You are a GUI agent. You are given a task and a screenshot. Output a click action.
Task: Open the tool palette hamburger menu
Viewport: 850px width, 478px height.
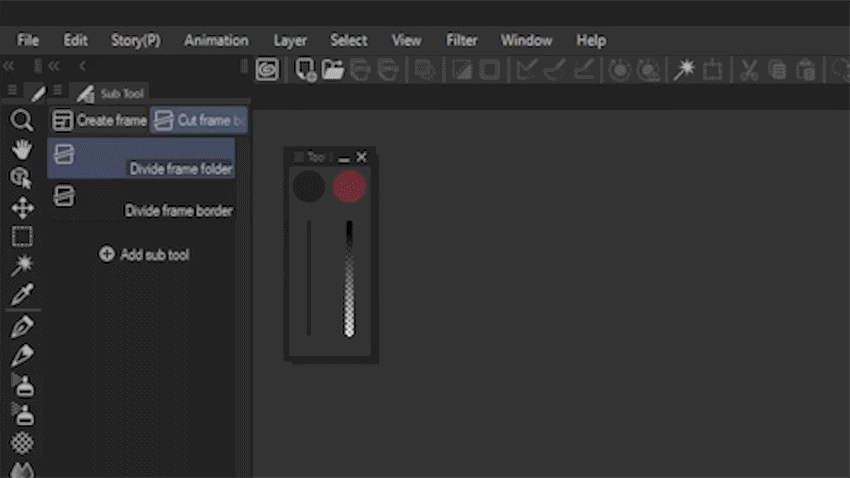tap(12, 91)
